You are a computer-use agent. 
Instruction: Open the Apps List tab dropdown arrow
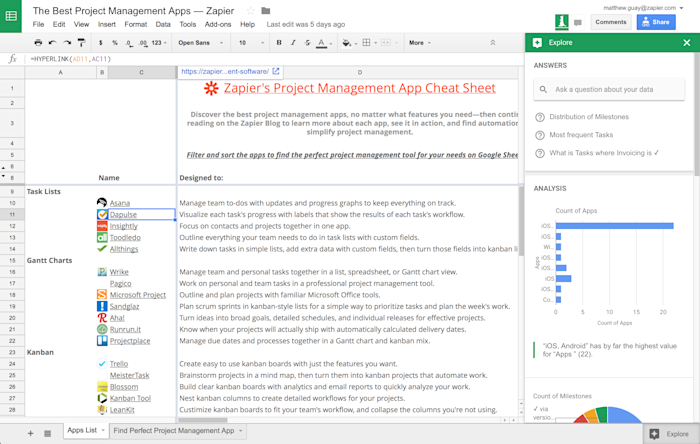tap(103, 430)
